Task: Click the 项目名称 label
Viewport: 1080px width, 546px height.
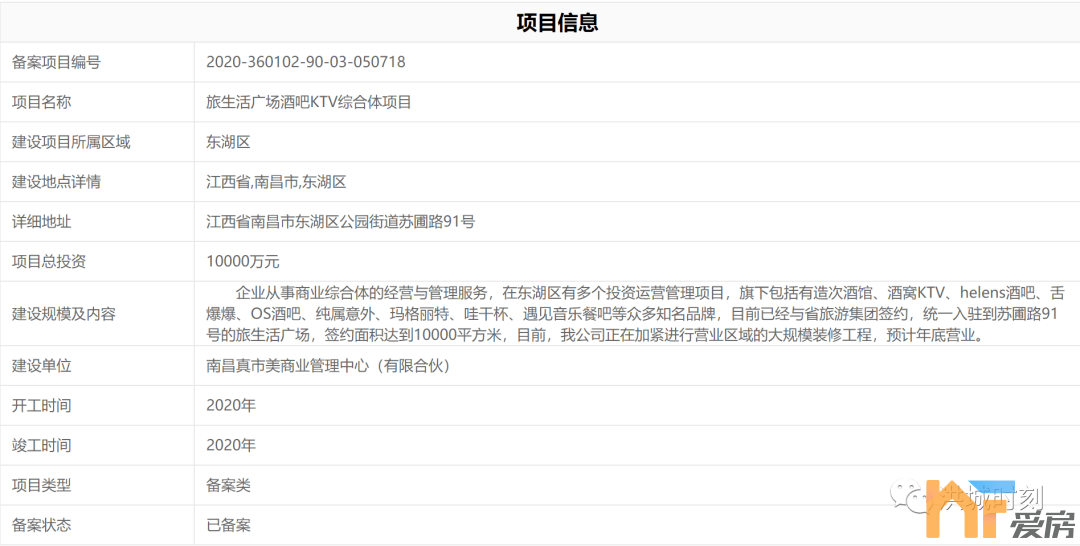Action: [41, 102]
